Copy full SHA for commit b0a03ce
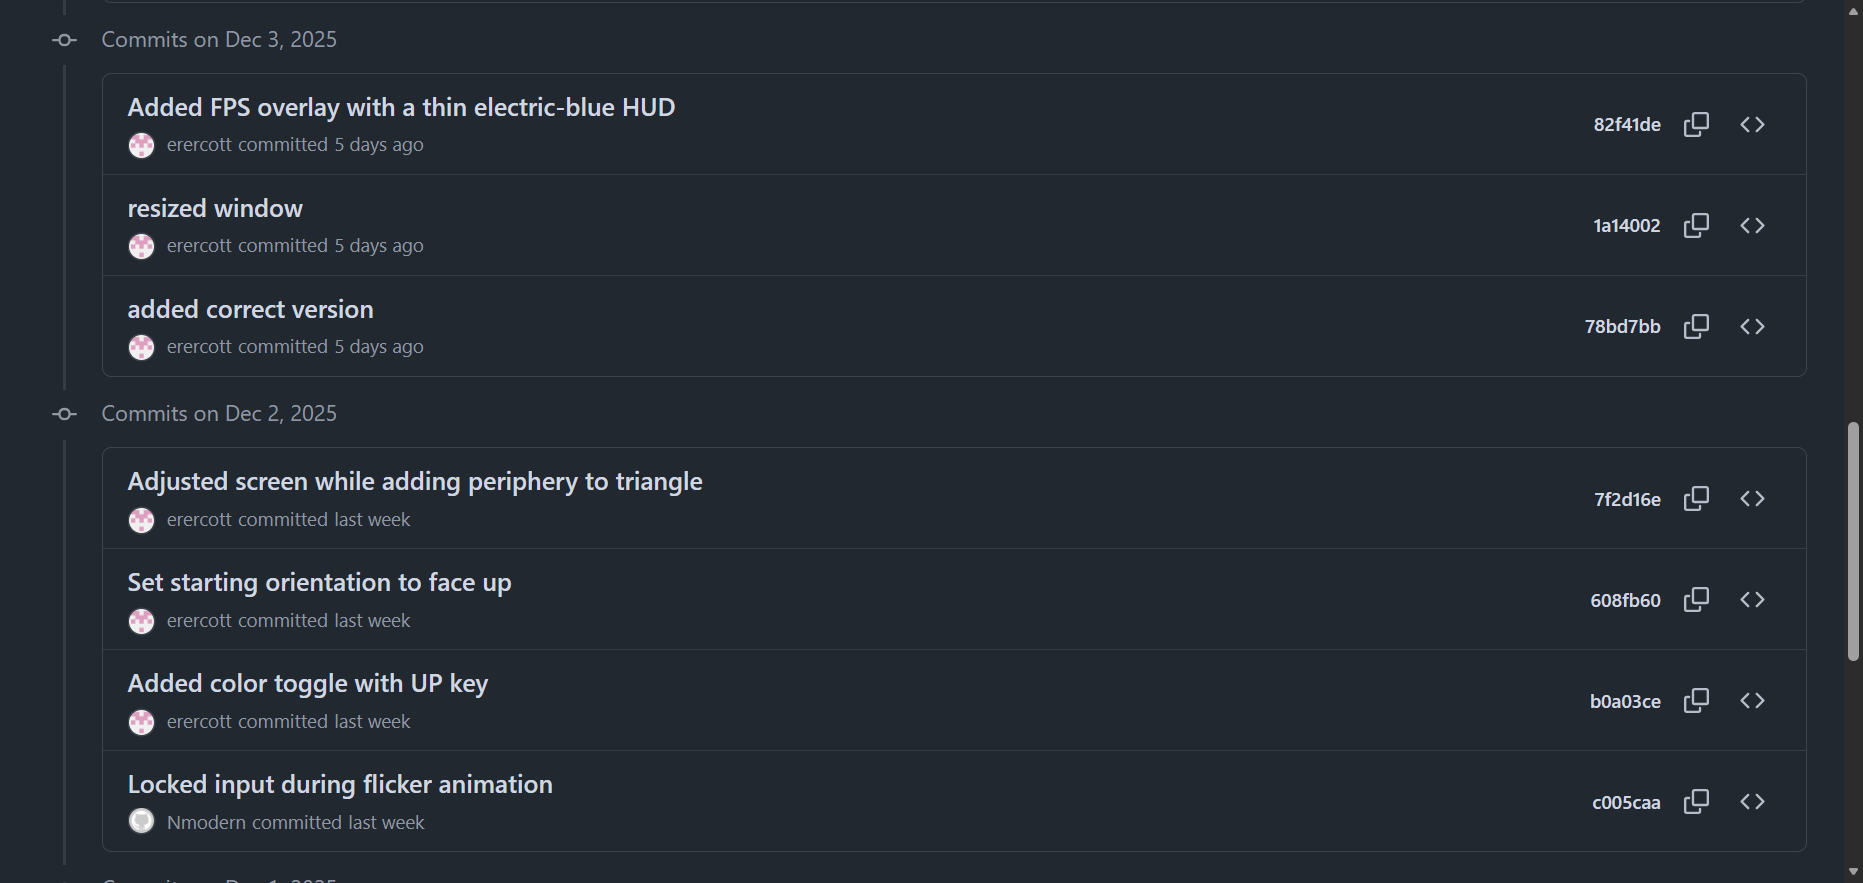 (x=1696, y=700)
